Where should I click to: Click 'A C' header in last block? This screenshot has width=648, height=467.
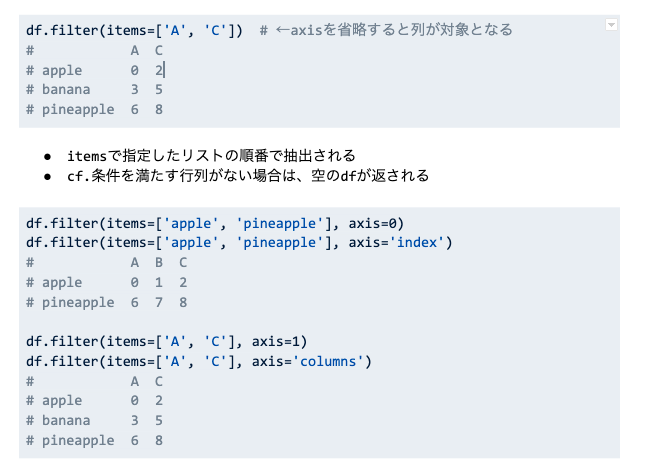146,381
